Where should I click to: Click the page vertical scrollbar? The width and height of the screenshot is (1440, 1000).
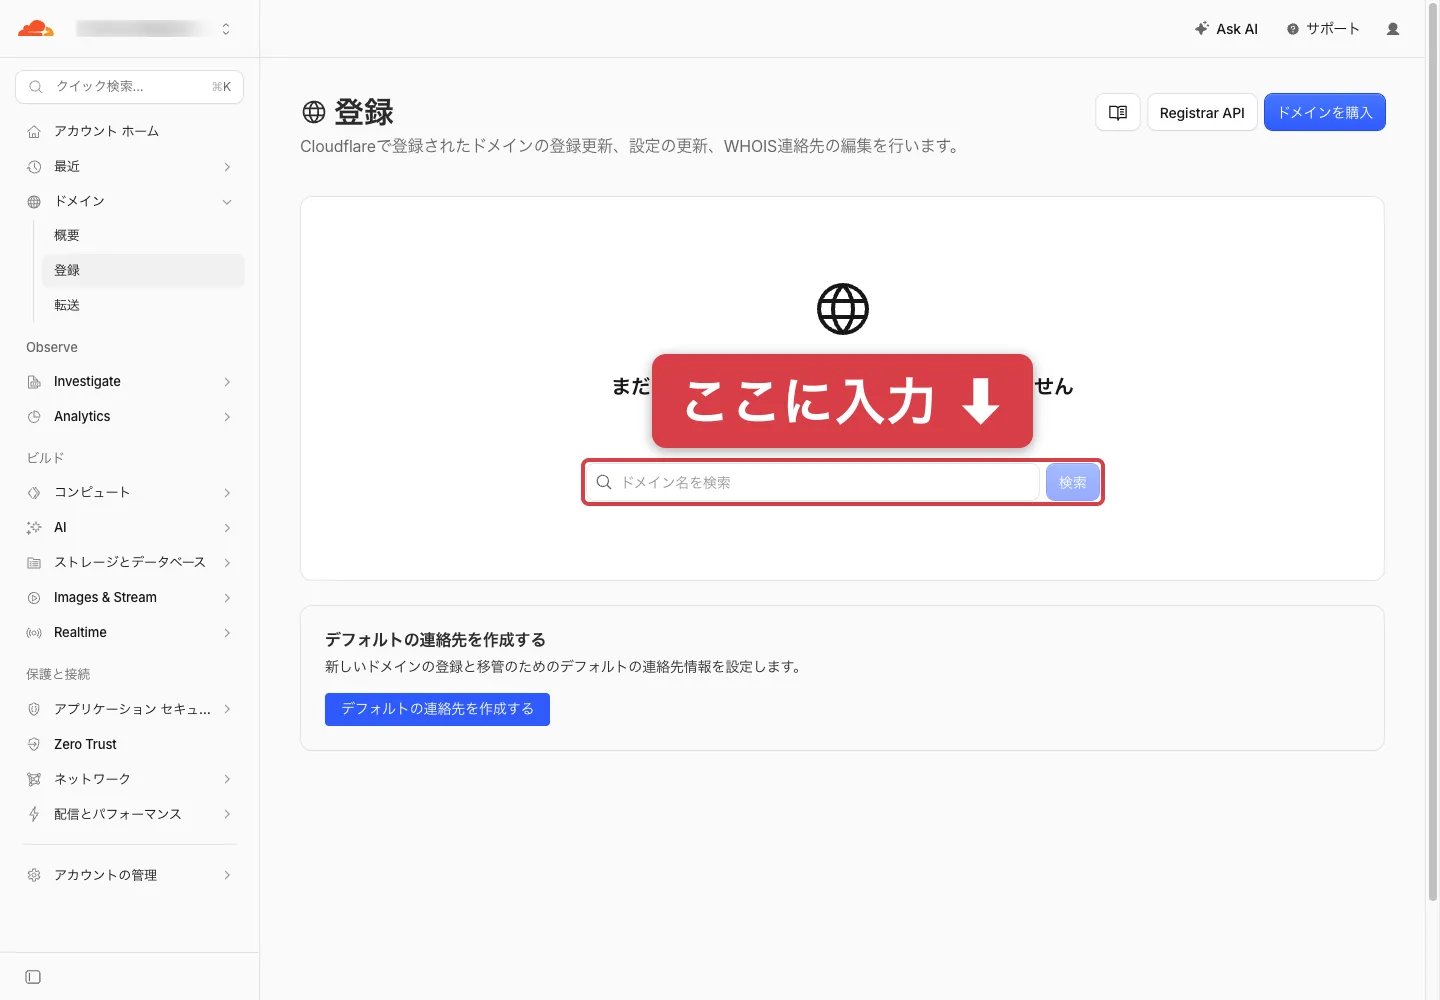point(1433,450)
